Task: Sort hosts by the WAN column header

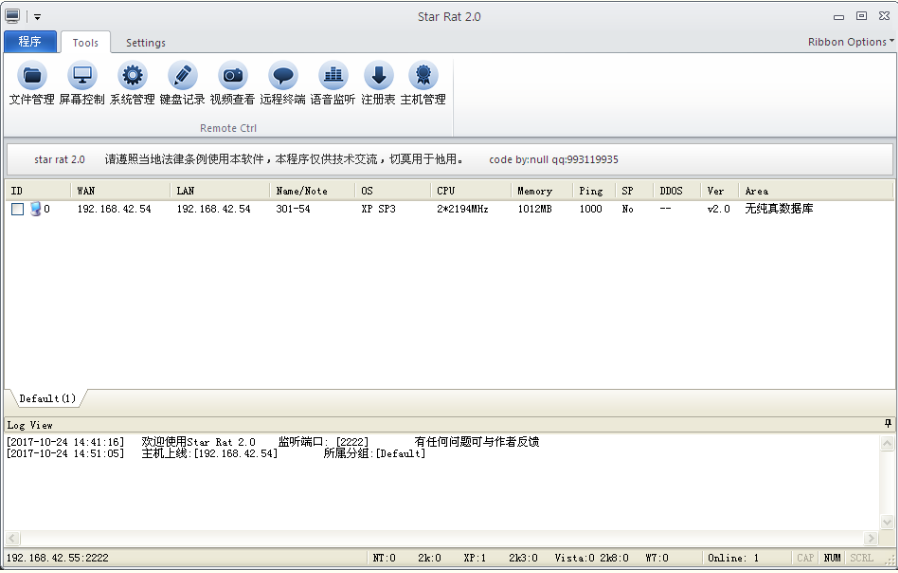Action: 120,191
